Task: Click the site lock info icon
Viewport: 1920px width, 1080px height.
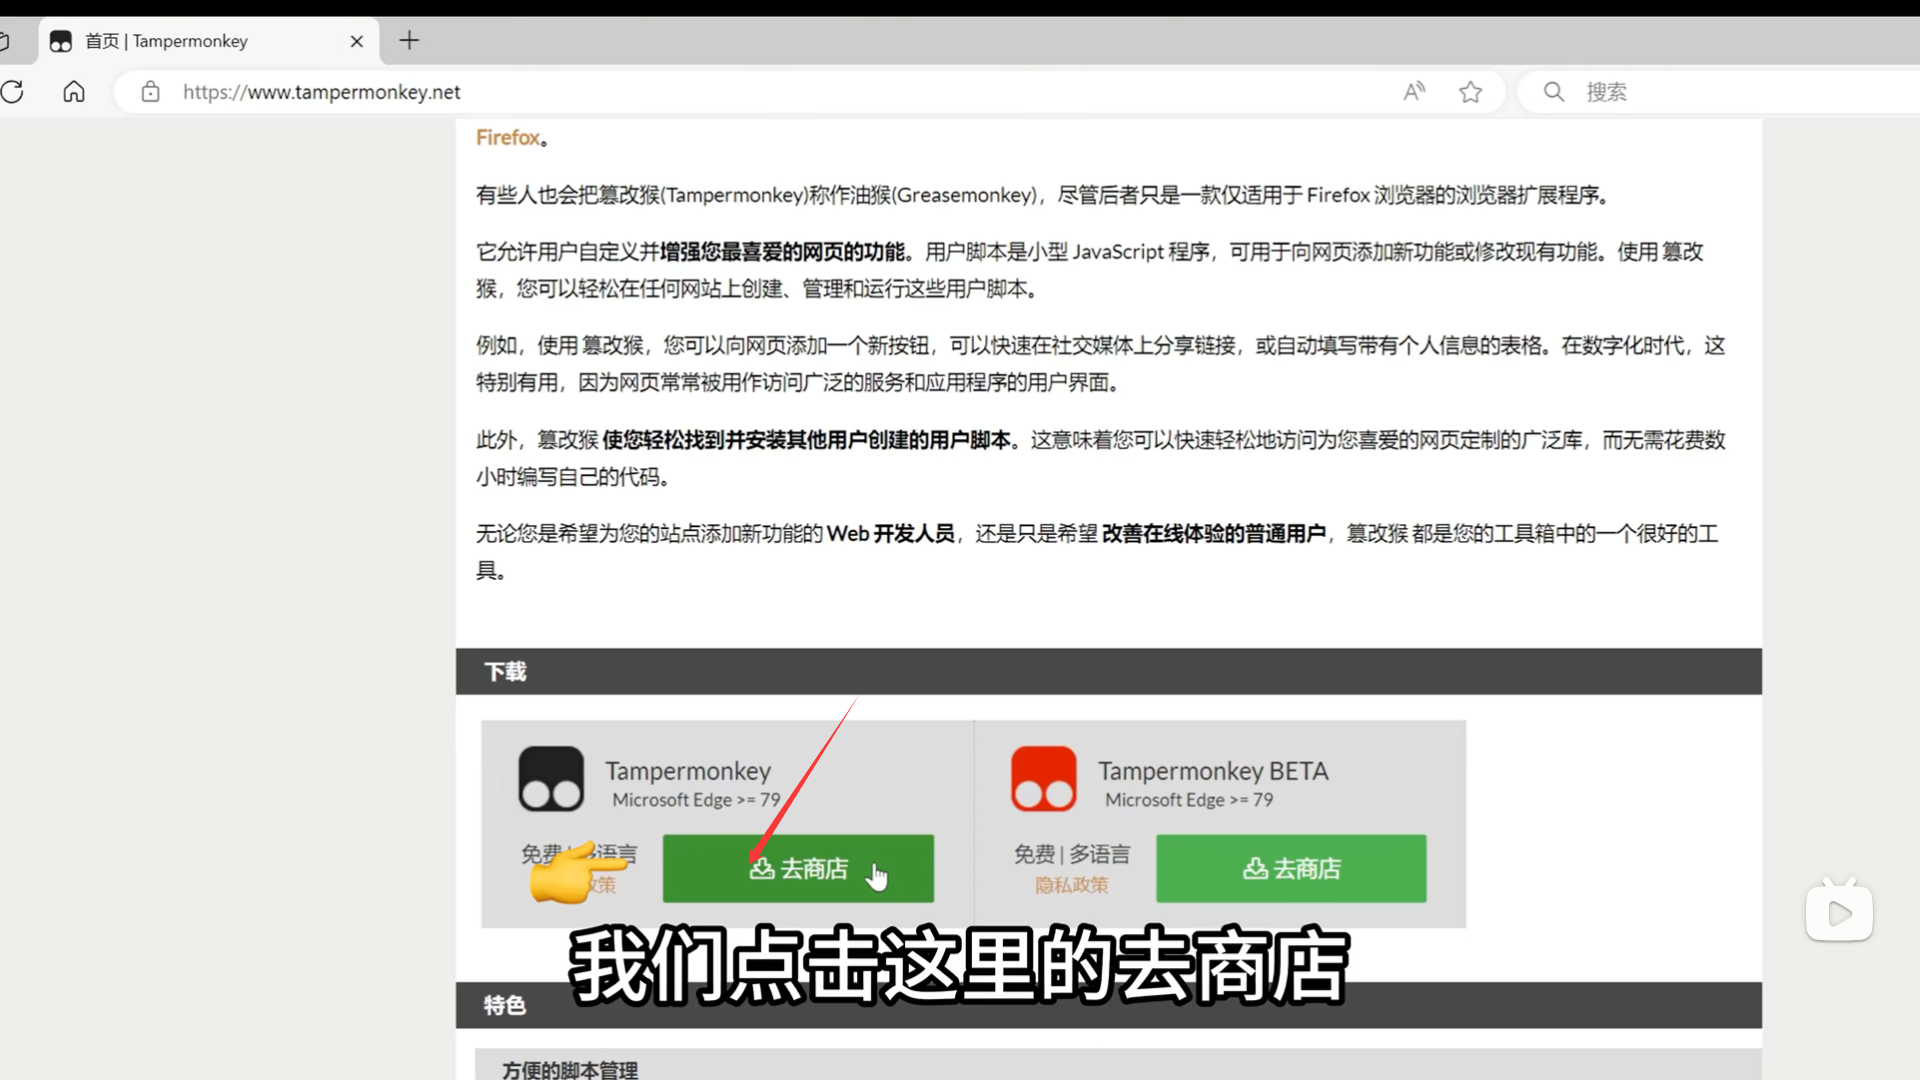Action: (150, 92)
